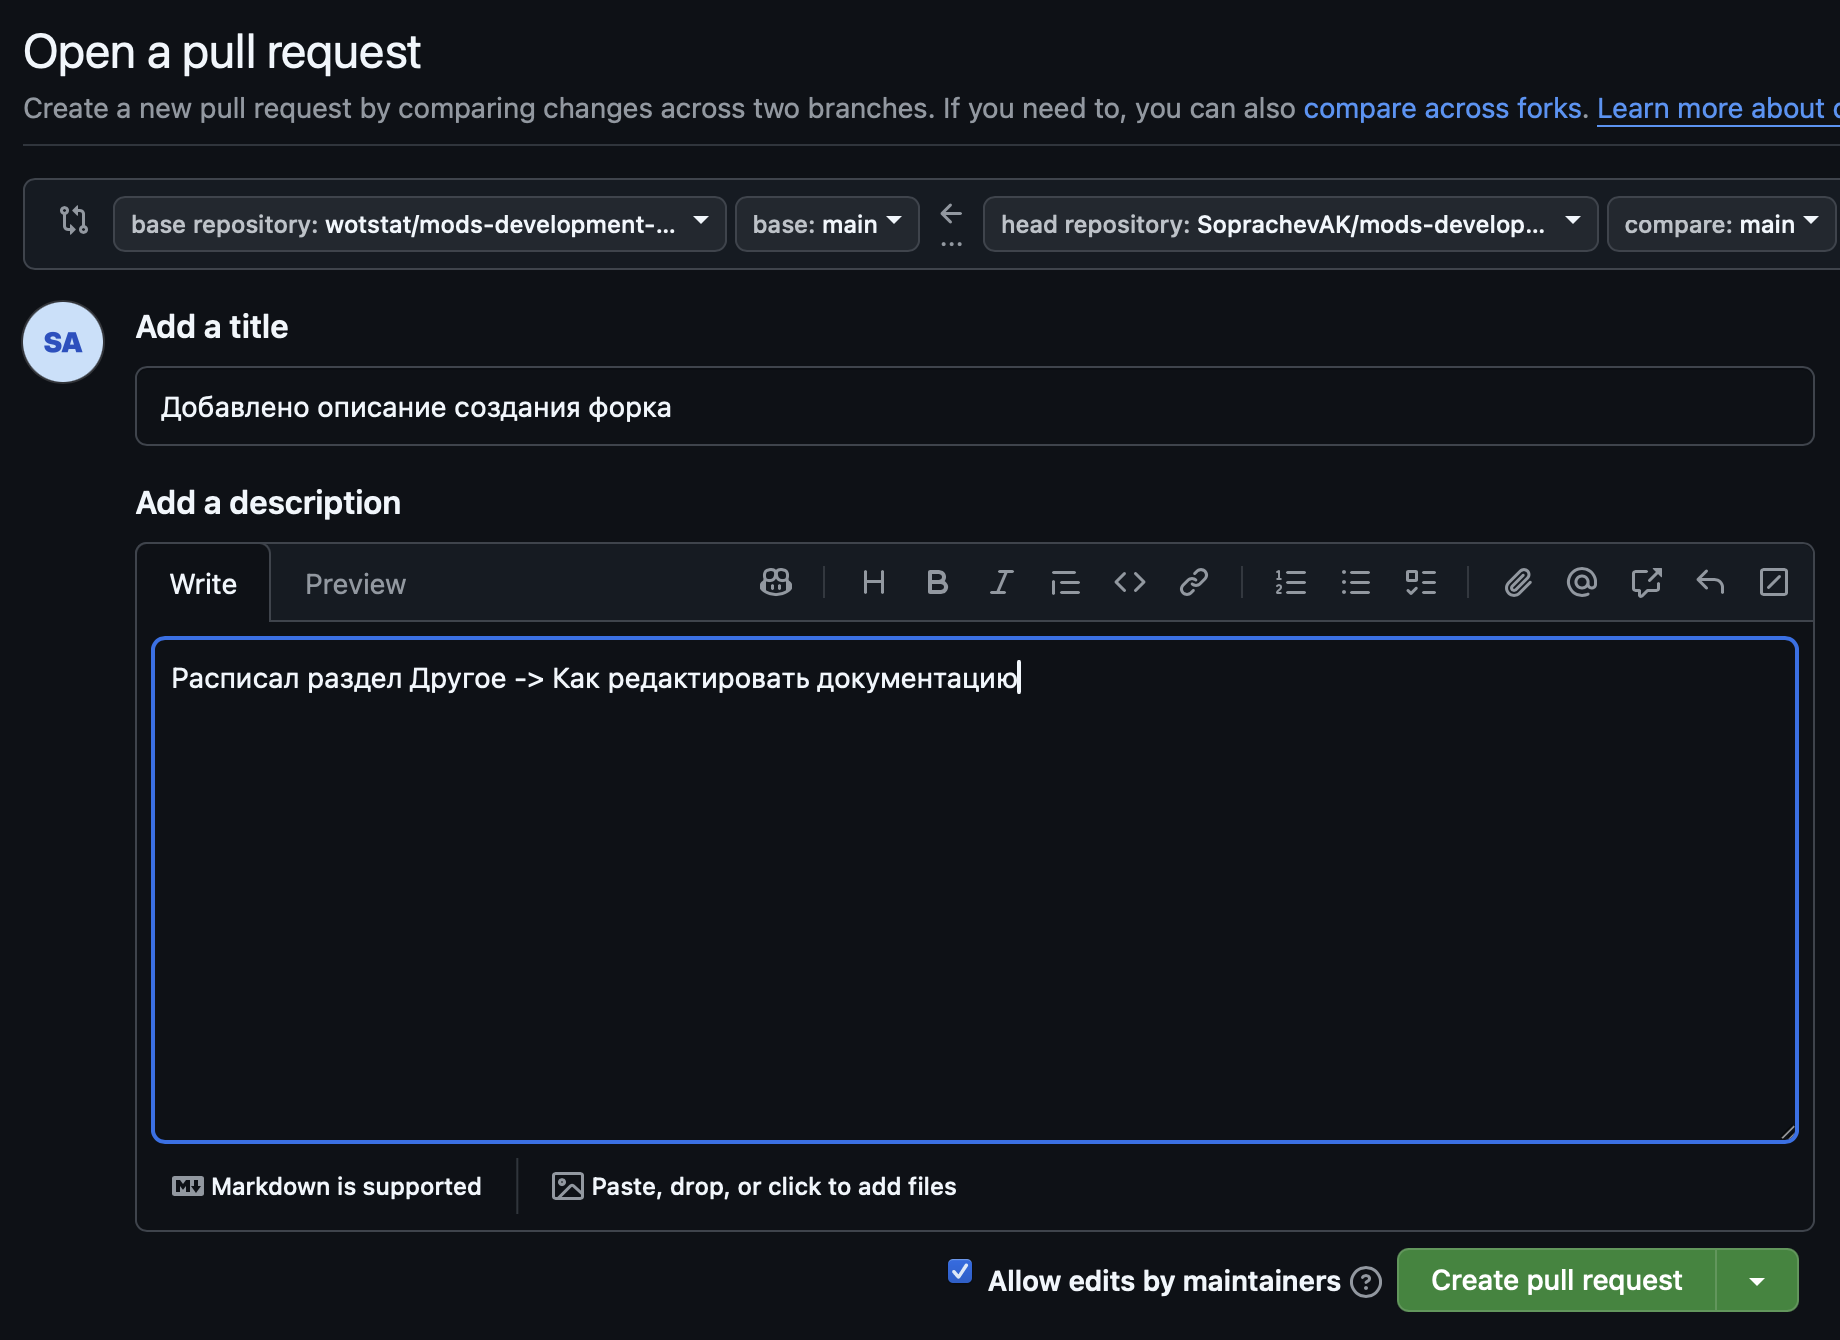This screenshot has height=1340, width=1840.
Task: Open the compare: main branch dropdown
Action: point(1720,224)
